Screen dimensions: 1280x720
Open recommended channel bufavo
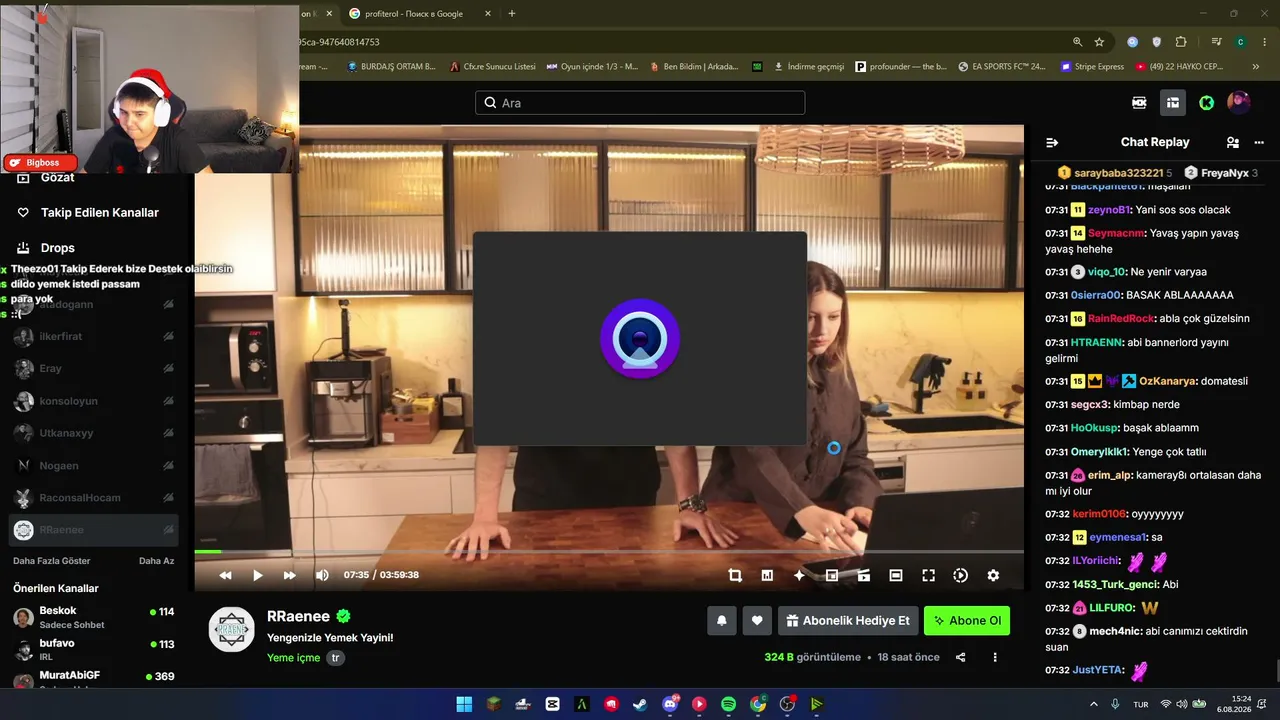click(94, 649)
